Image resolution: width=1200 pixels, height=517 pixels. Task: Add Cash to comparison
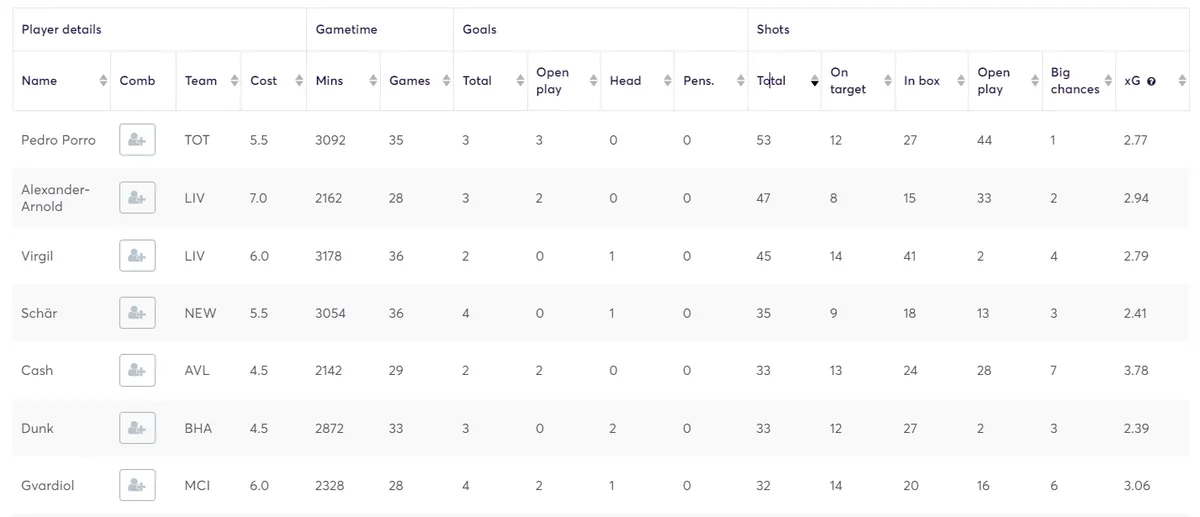(x=137, y=370)
